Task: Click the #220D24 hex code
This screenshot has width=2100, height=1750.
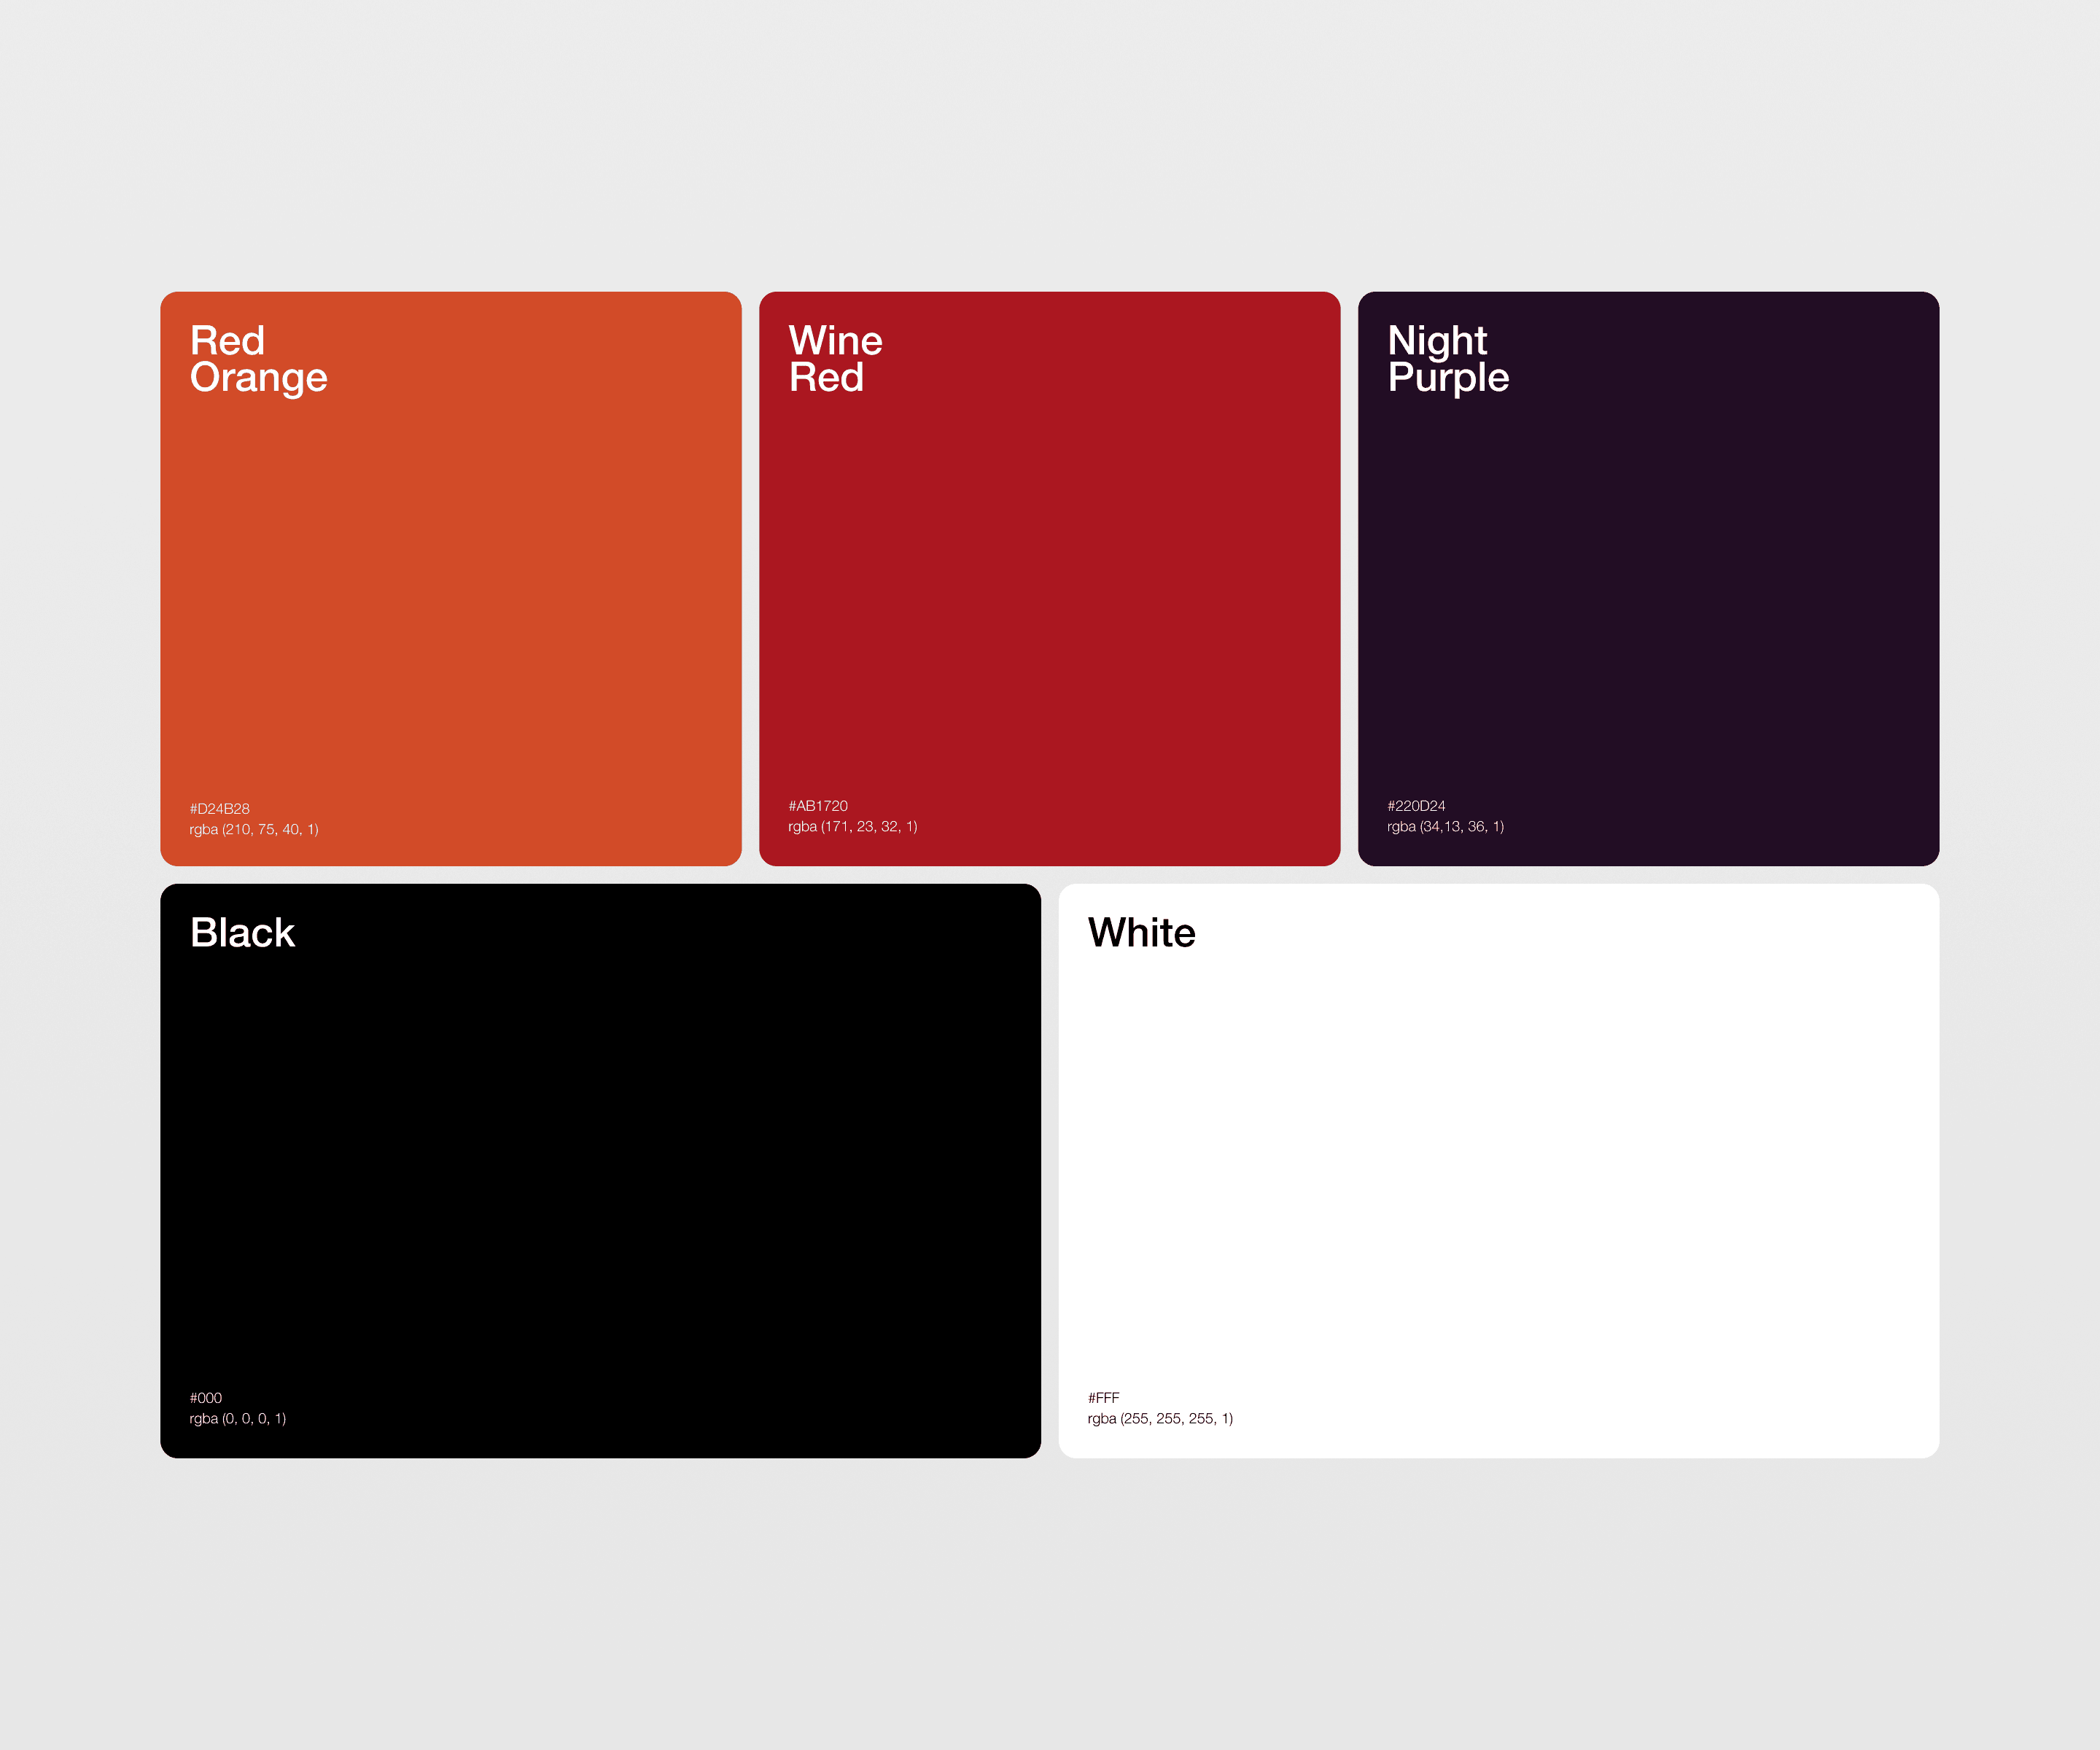Action: point(1415,805)
